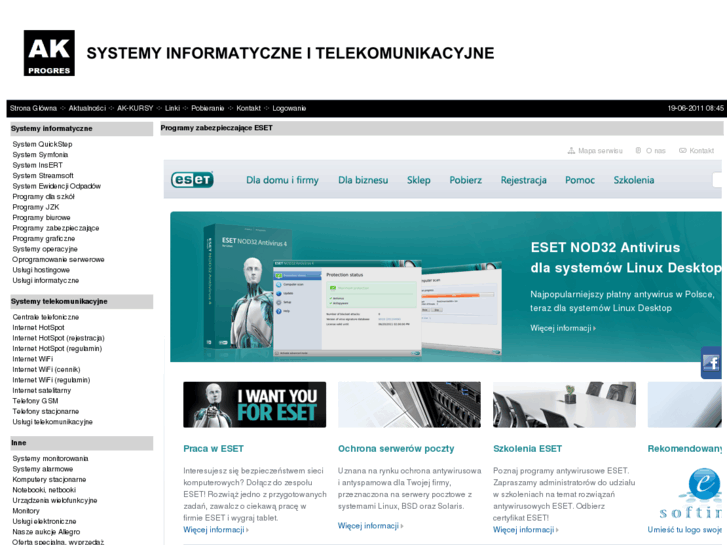Screen dimensions: 727x545
Task: Click the mail server protection thumbnail image
Action: (x=409, y=404)
